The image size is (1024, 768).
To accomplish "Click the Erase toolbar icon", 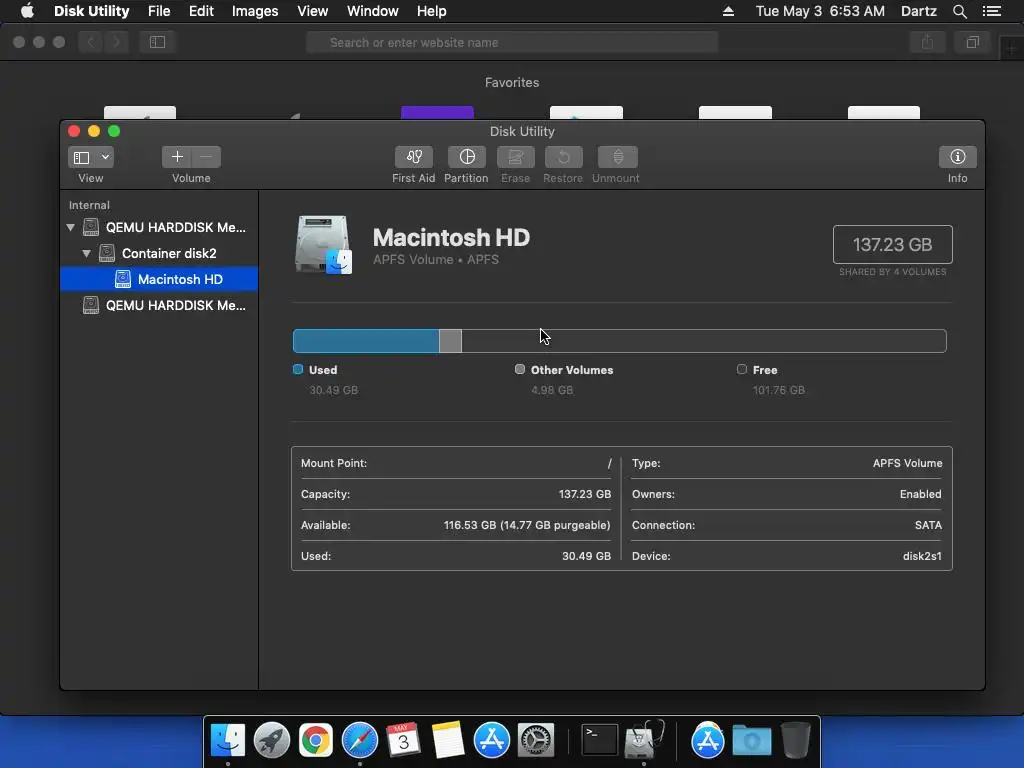I will [515, 157].
